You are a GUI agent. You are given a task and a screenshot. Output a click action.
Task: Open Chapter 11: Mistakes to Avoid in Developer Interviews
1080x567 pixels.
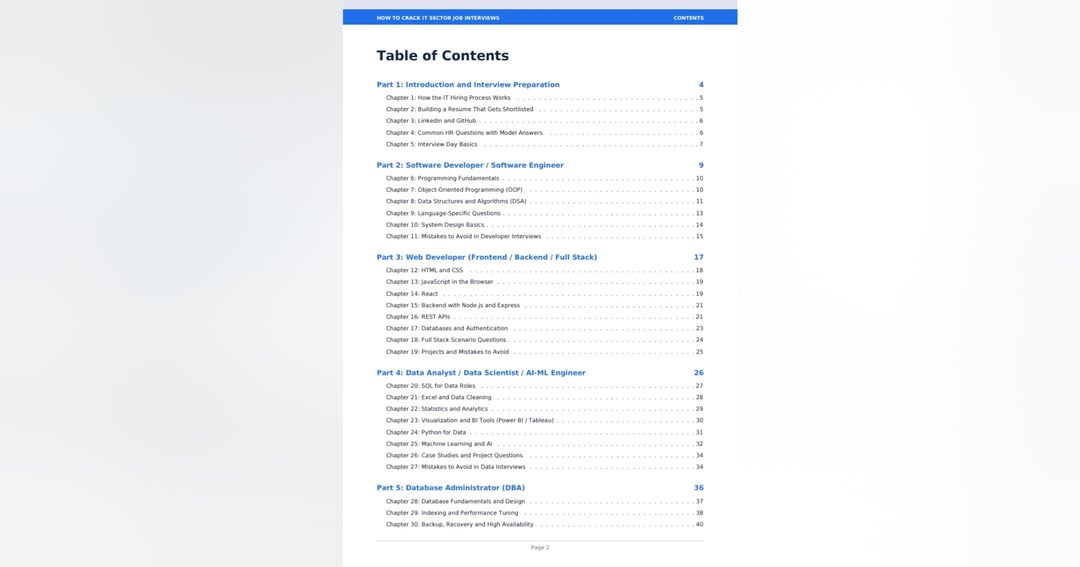[x=464, y=236]
